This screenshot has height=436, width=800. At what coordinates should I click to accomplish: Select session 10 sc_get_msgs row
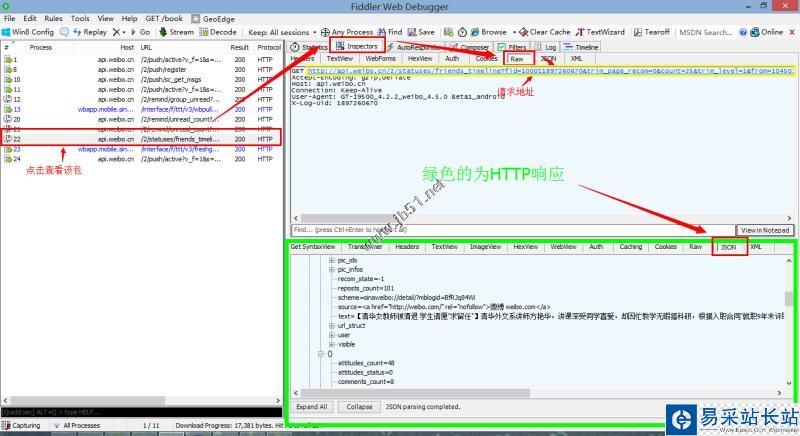[x=141, y=79]
